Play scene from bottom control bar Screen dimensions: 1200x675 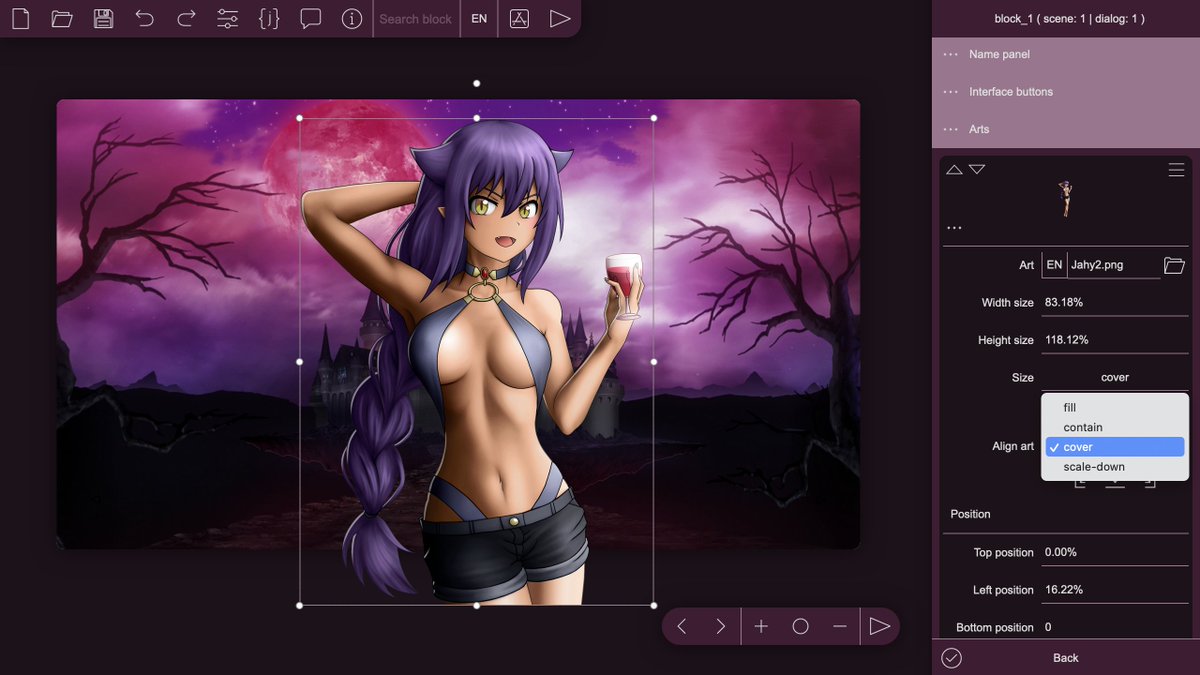[x=879, y=626]
